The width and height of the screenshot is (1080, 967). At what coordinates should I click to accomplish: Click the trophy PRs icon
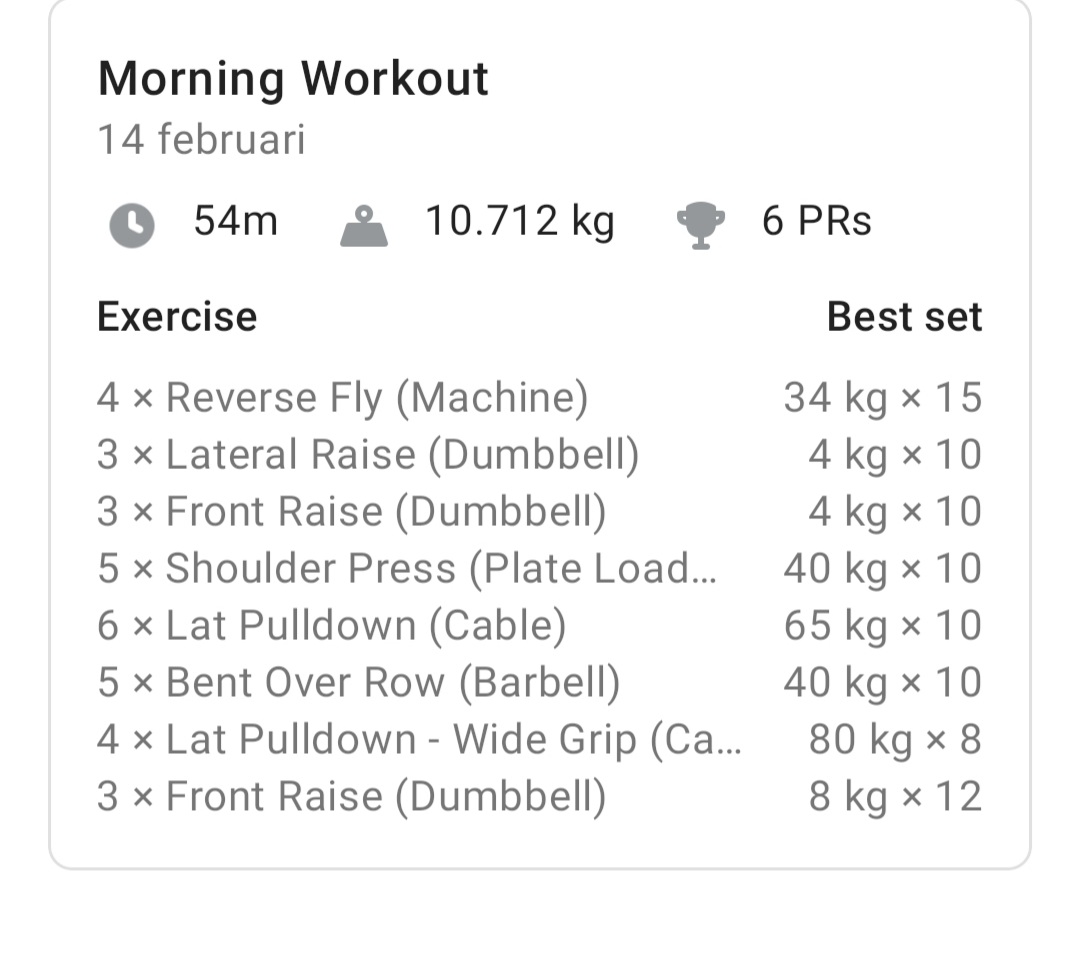[700, 225]
